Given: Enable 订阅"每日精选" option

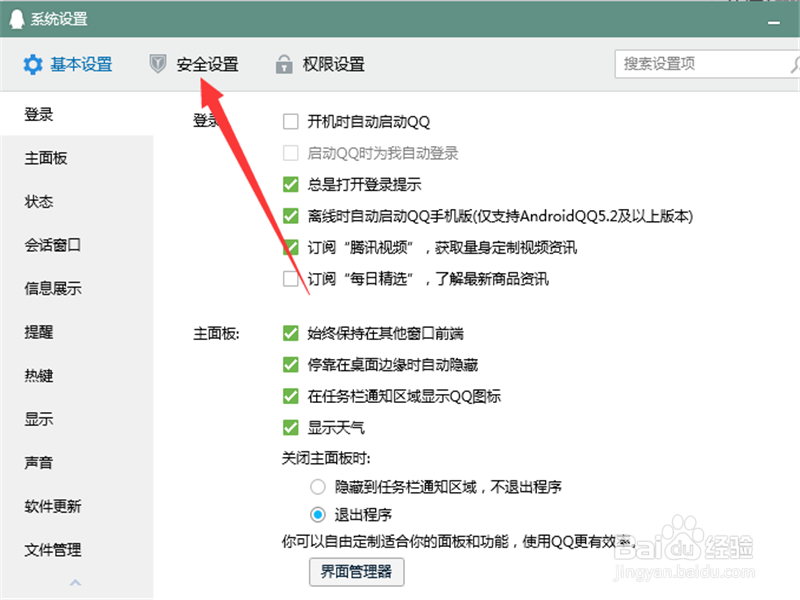Looking at the screenshot, I should (x=291, y=279).
